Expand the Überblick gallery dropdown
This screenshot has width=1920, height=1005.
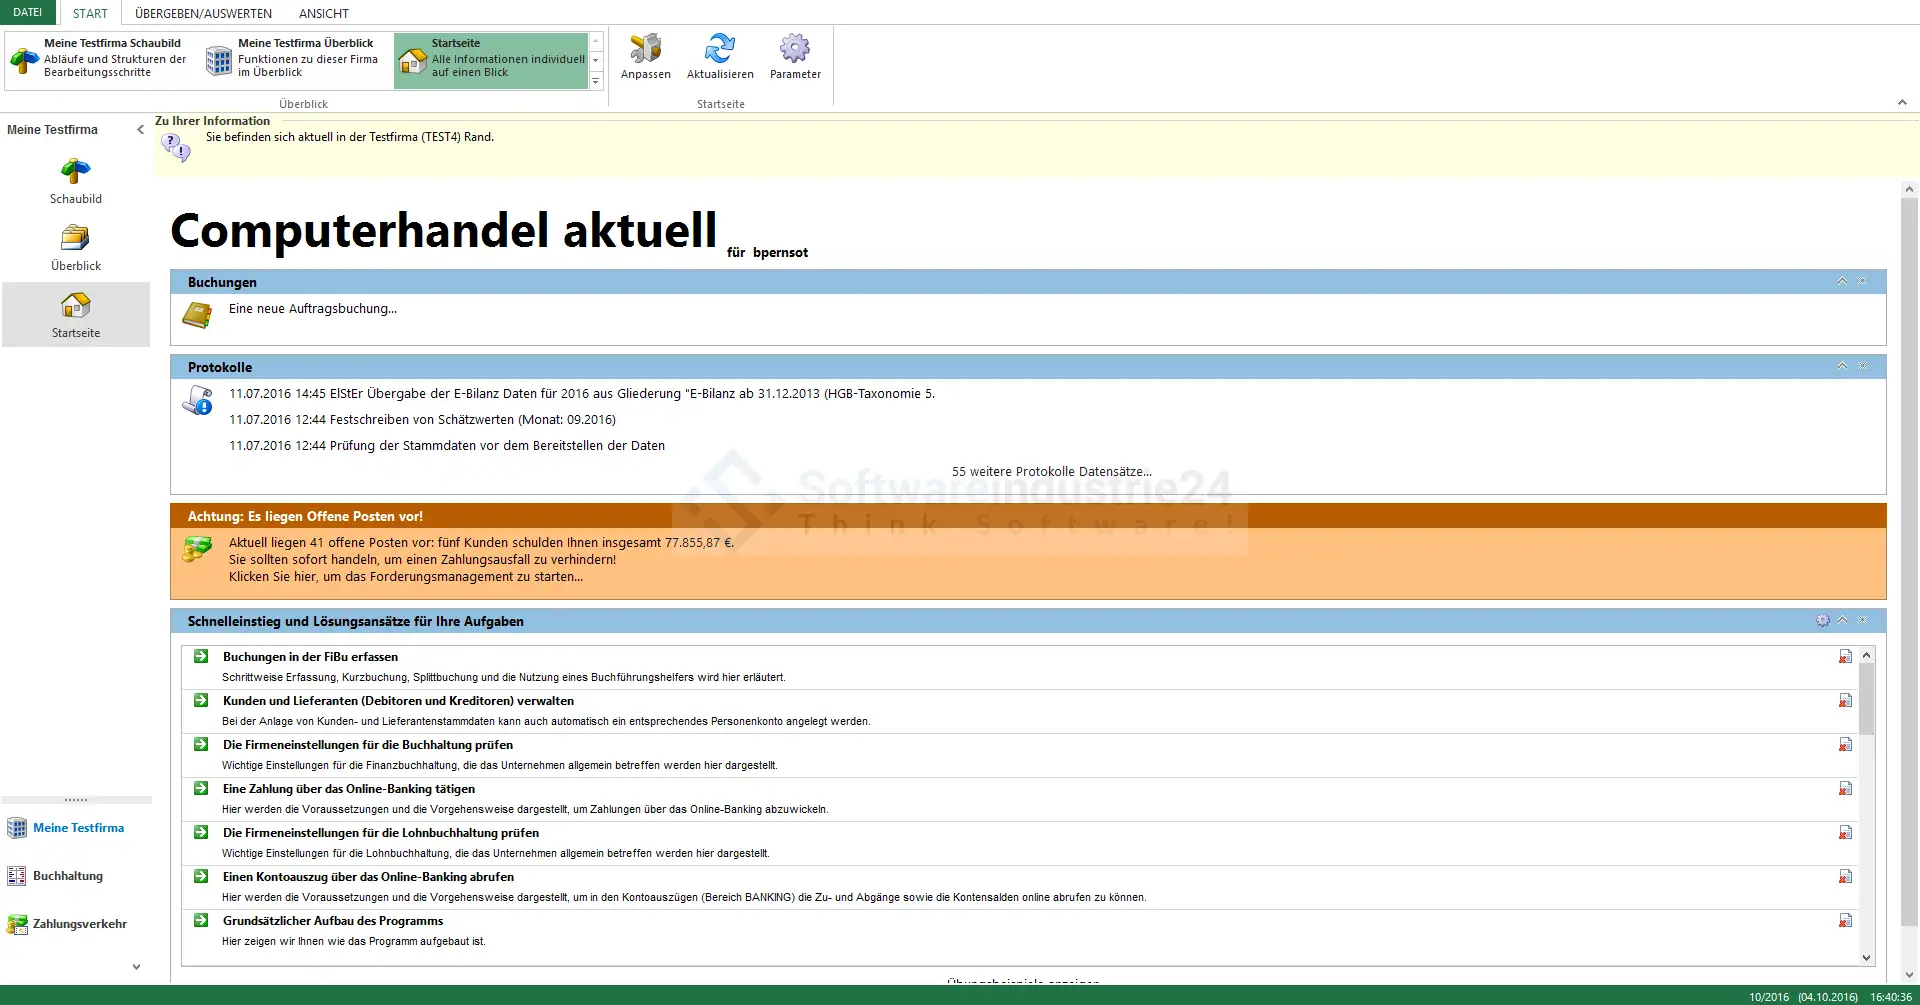click(x=596, y=81)
